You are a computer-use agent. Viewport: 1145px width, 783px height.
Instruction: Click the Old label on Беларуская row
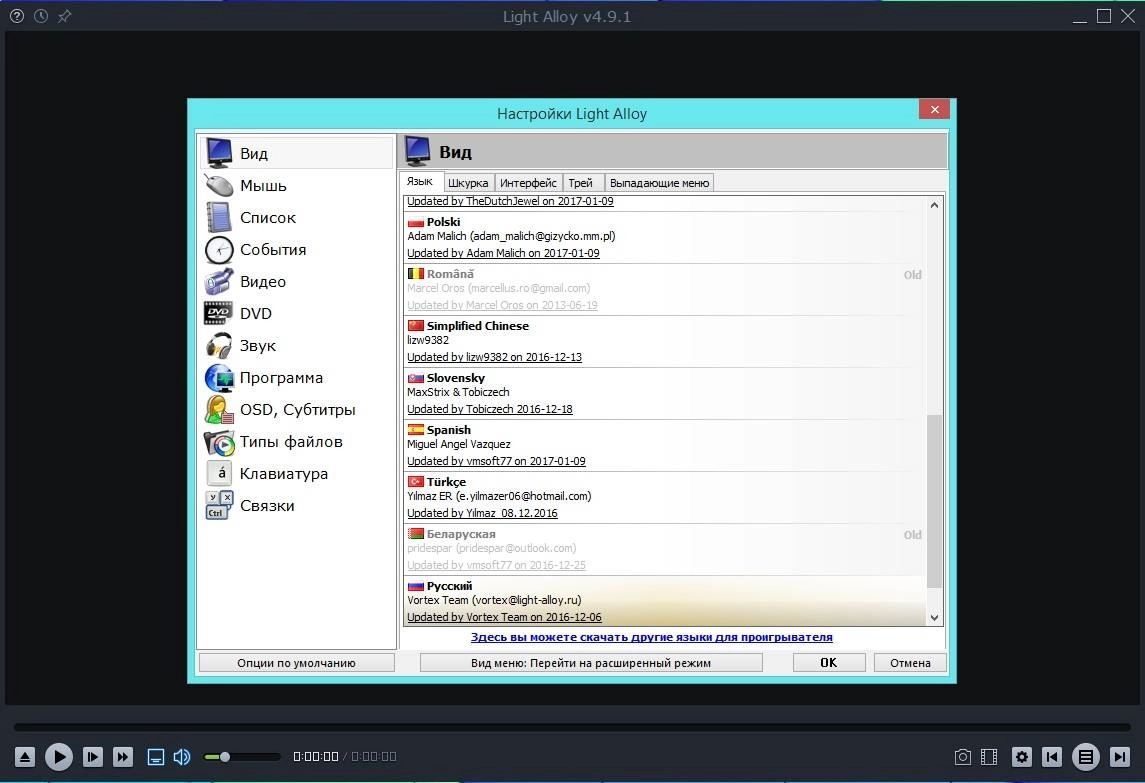point(913,535)
